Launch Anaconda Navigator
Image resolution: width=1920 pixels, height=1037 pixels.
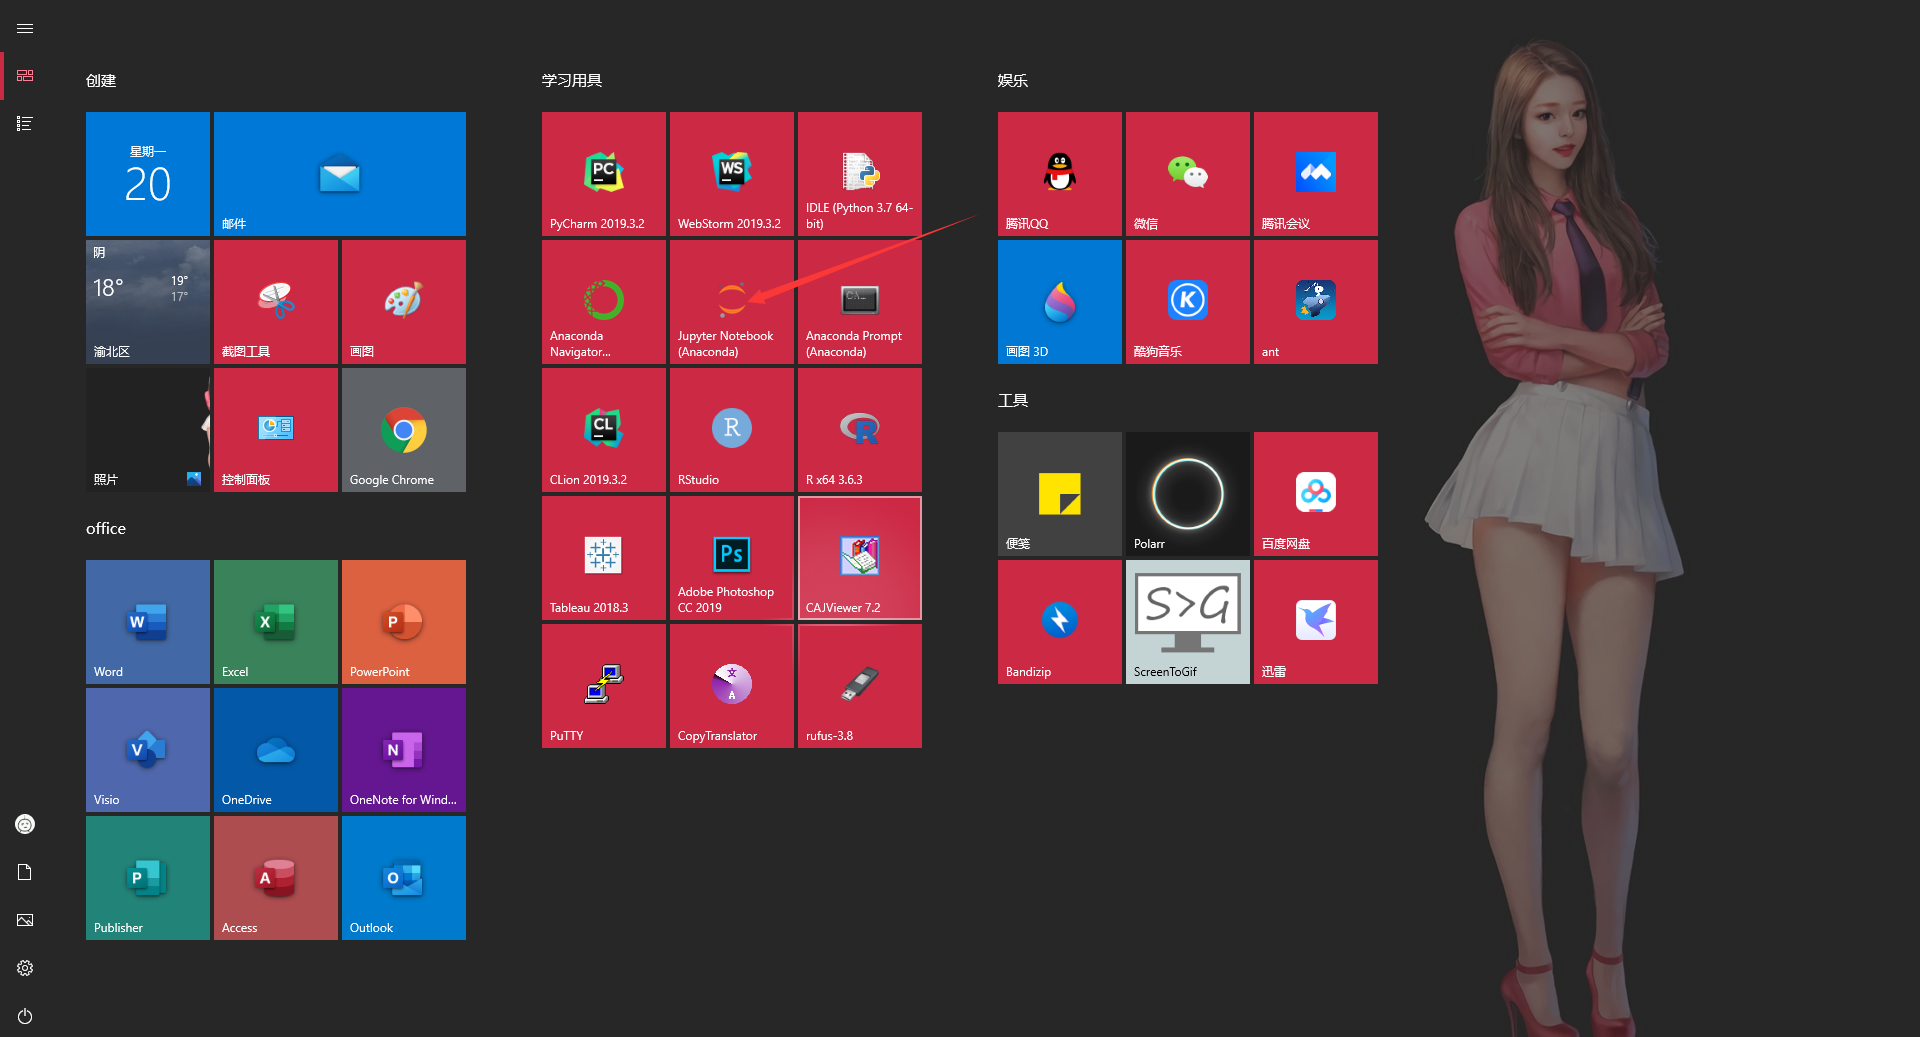click(x=604, y=302)
